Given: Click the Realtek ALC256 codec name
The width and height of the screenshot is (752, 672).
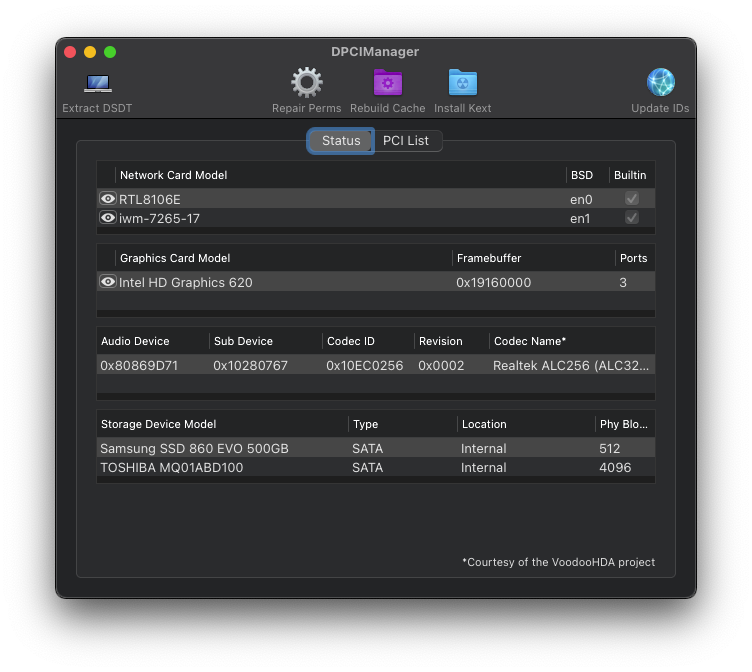Looking at the screenshot, I should [x=571, y=365].
